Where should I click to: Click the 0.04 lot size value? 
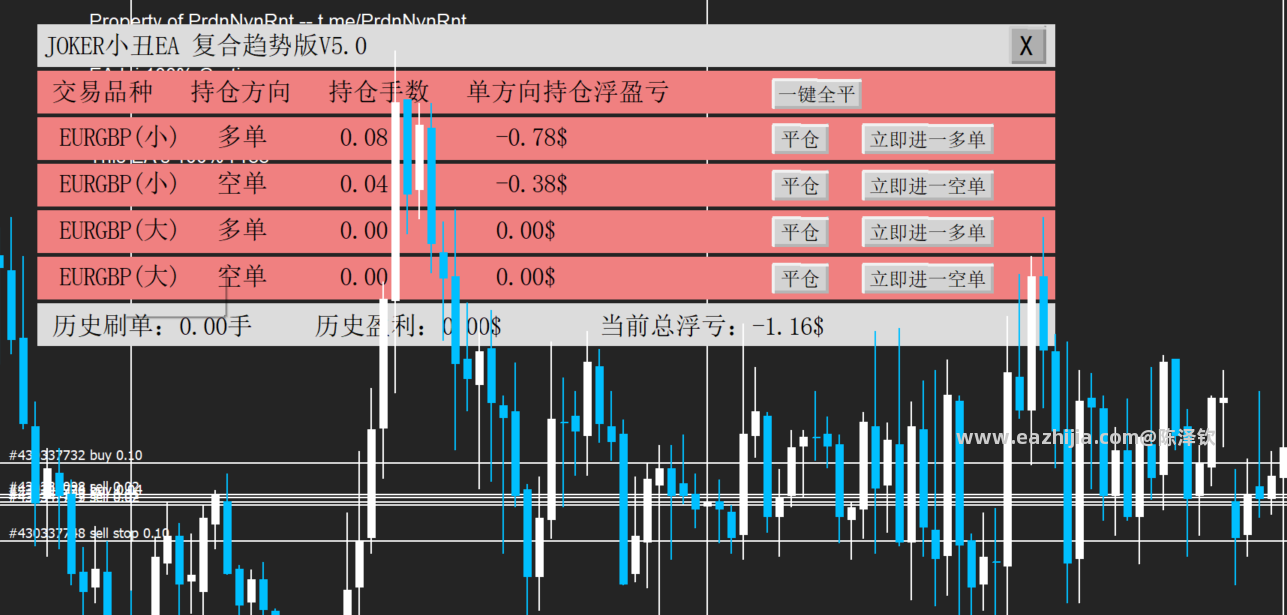click(364, 184)
